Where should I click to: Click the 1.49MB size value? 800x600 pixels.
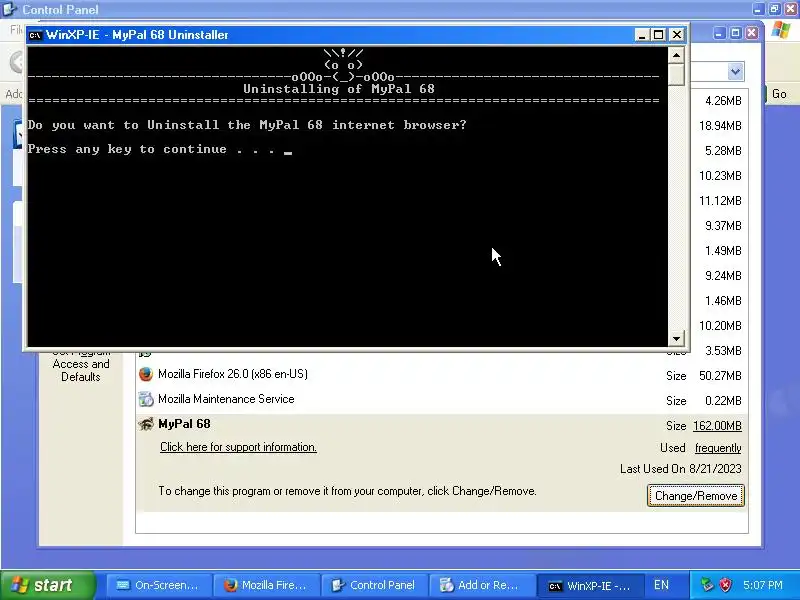tap(723, 251)
